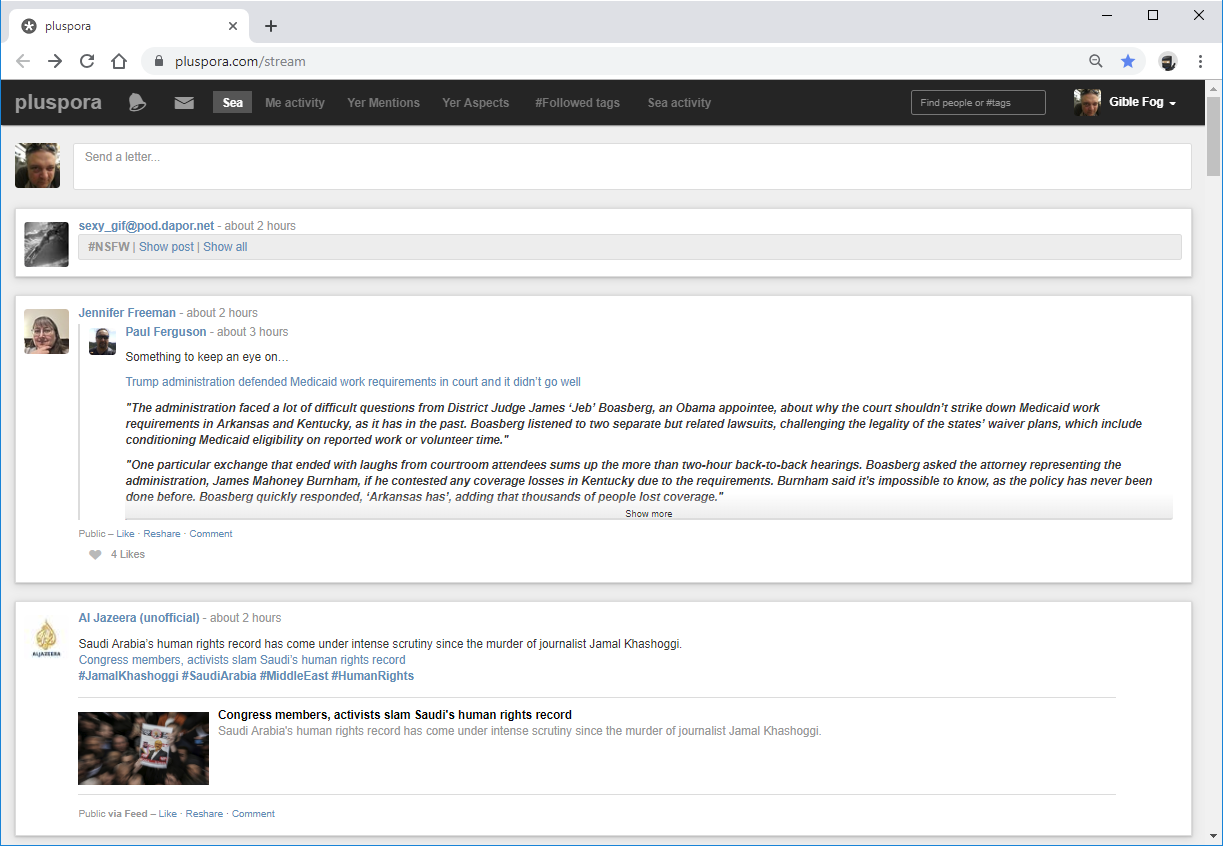Open Yer Mentions tab
This screenshot has width=1223, height=846.
(x=383, y=102)
